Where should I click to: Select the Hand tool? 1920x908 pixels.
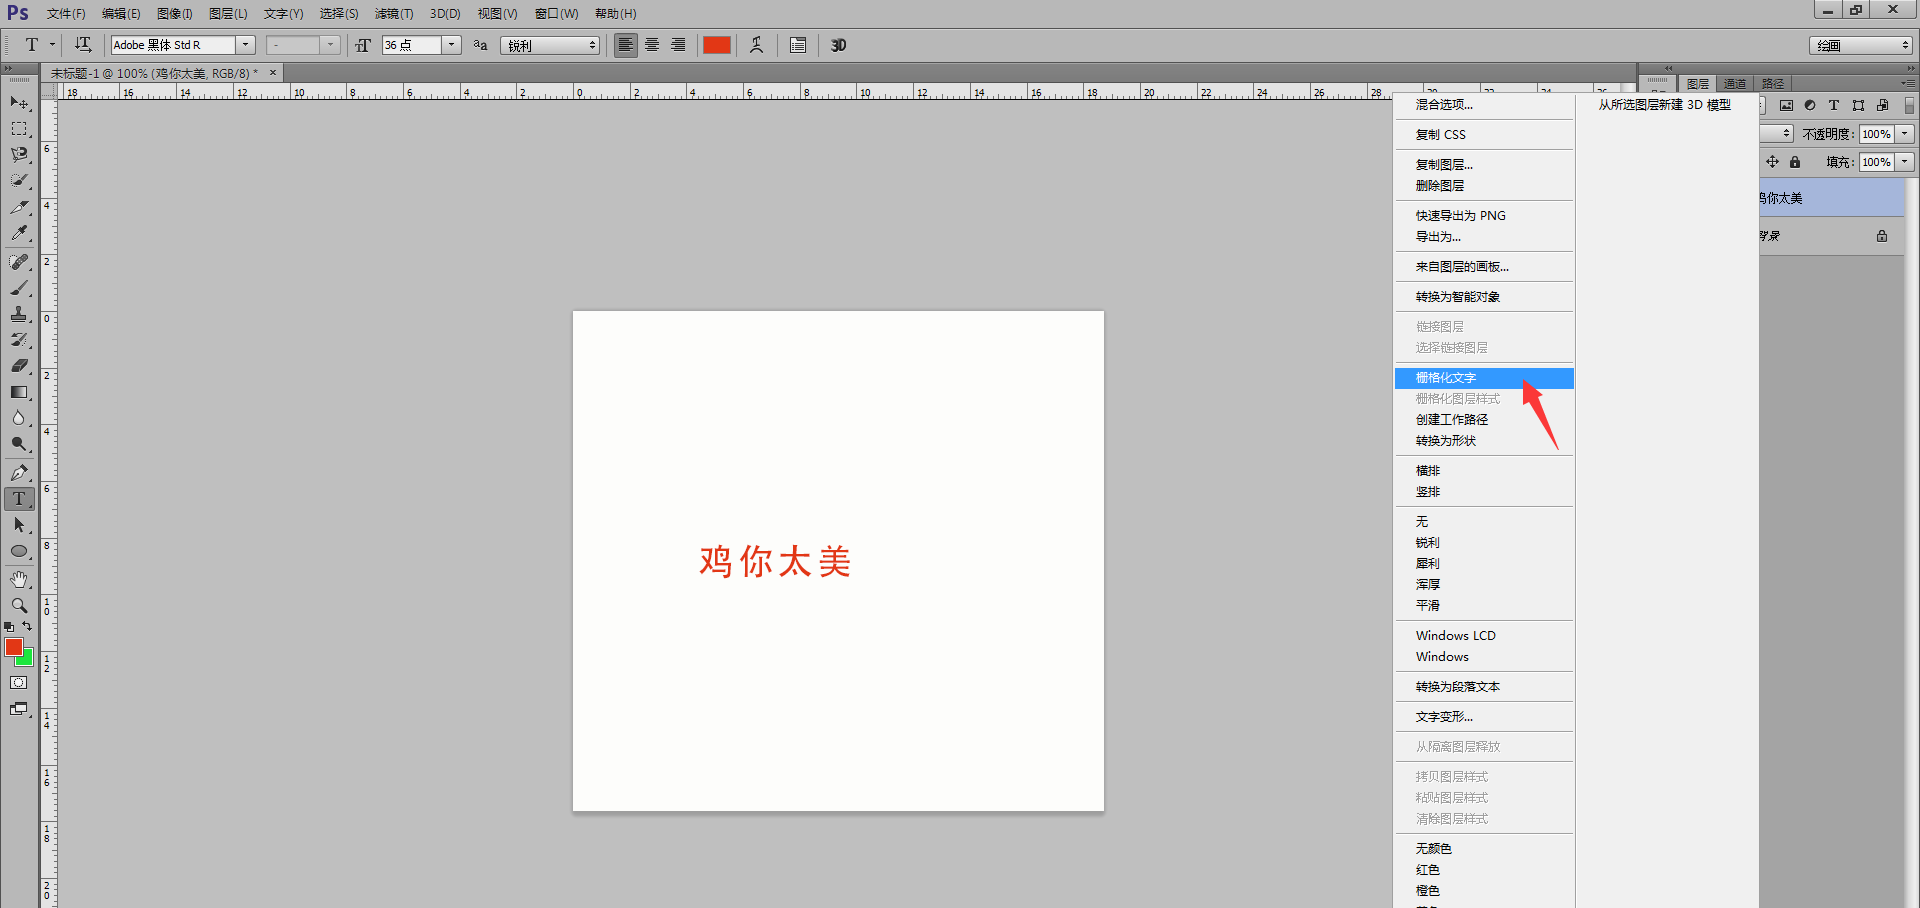pos(19,580)
